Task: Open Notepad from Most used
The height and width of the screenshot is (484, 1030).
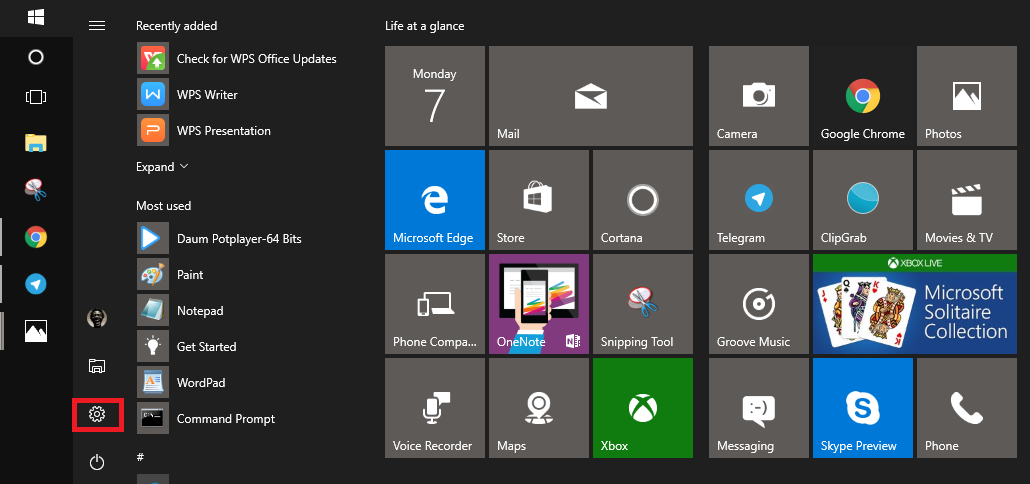Action: (180, 311)
